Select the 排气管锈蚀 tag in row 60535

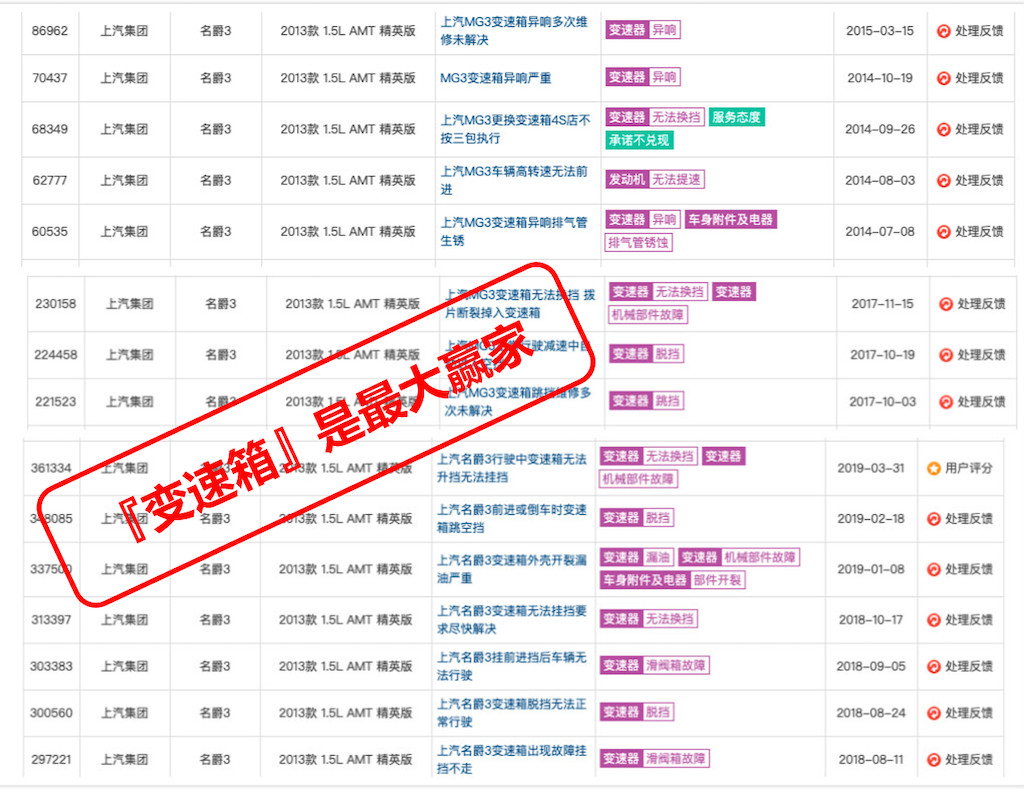point(638,243)
